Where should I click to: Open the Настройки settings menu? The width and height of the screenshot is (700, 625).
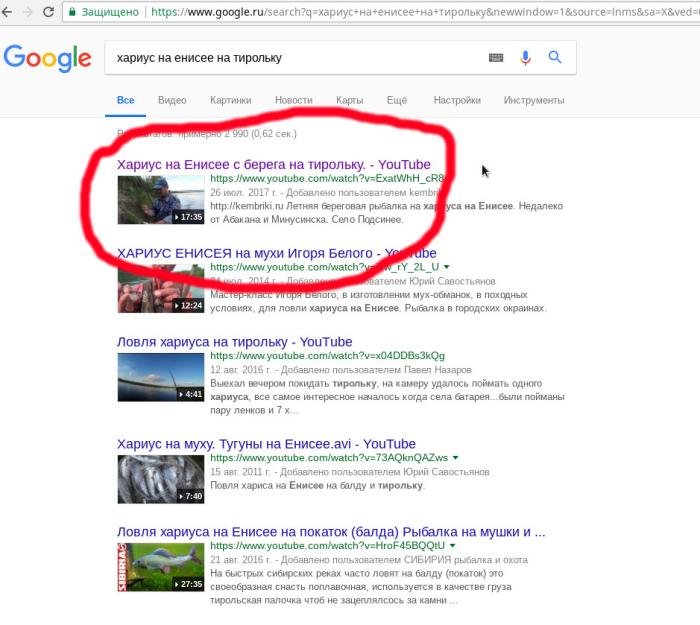point(458,100)
